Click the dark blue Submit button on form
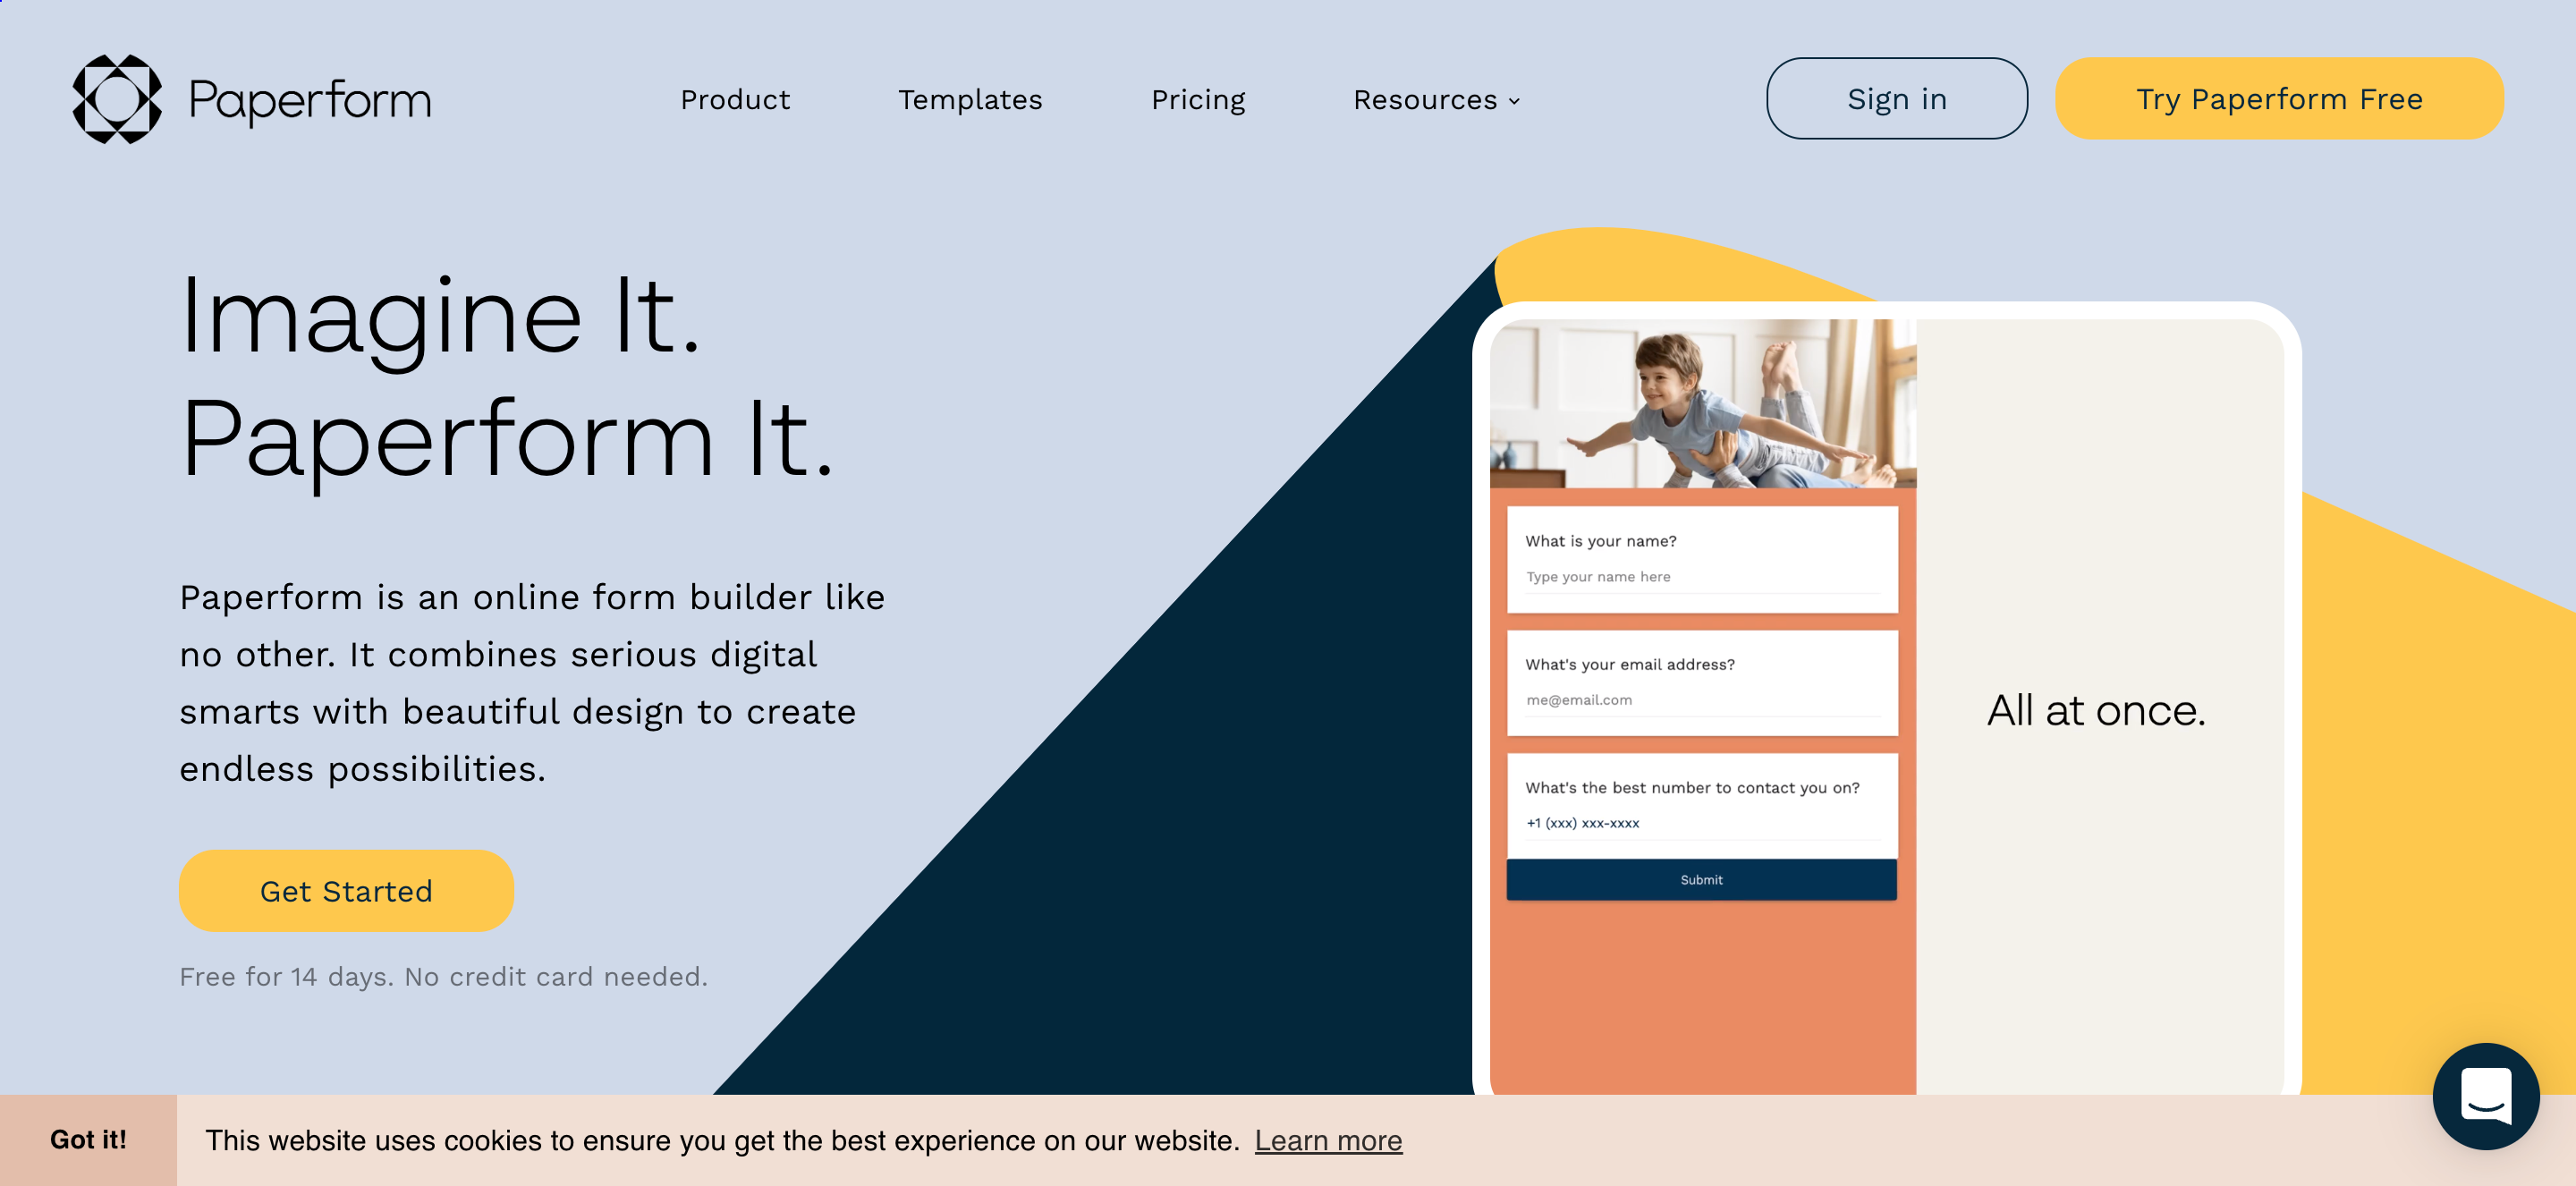The height and width of the screenshot is (1186, 2576). pyautogui.click(x=1700, y=879)
